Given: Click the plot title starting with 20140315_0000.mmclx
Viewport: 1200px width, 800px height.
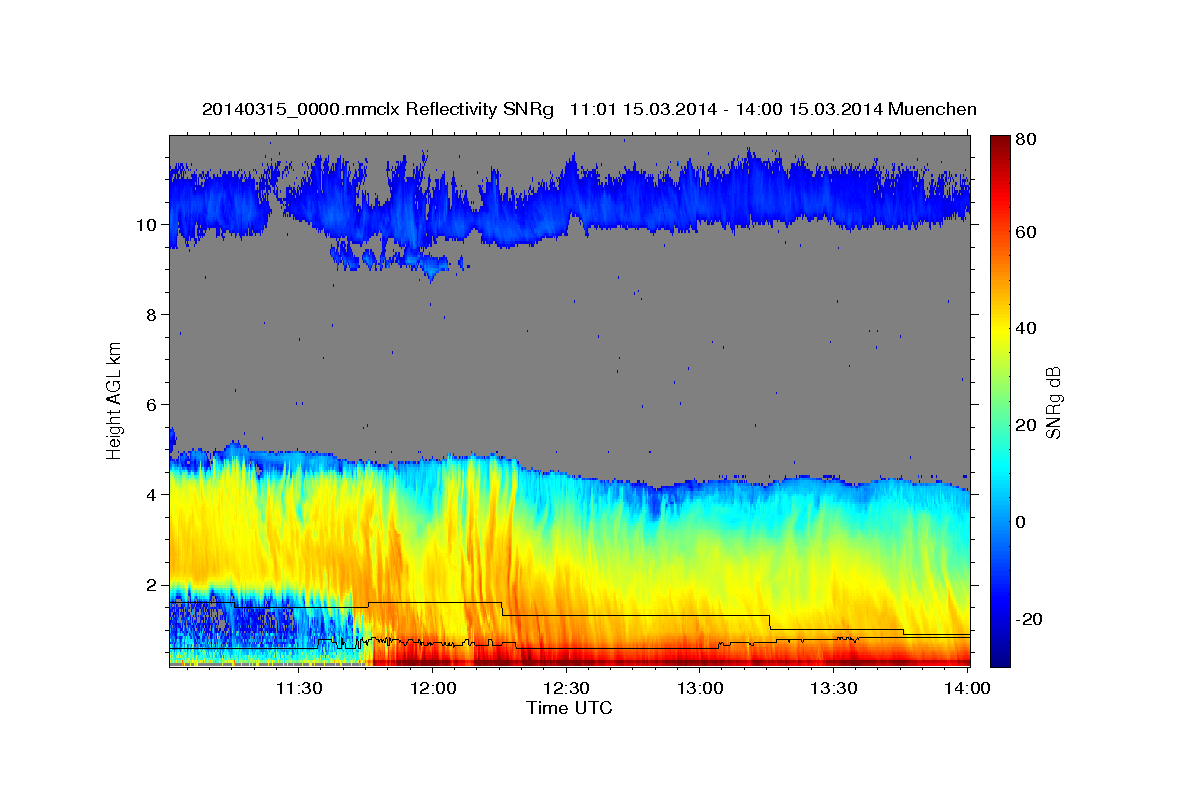Looking at the screenshot, I should pos(589,109).
